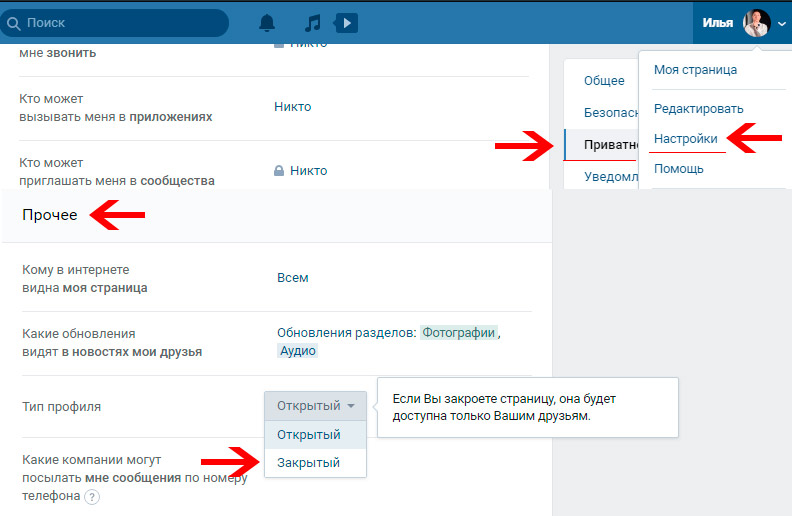Expand the profile menu chevron
792x516 pixels.
781,24
